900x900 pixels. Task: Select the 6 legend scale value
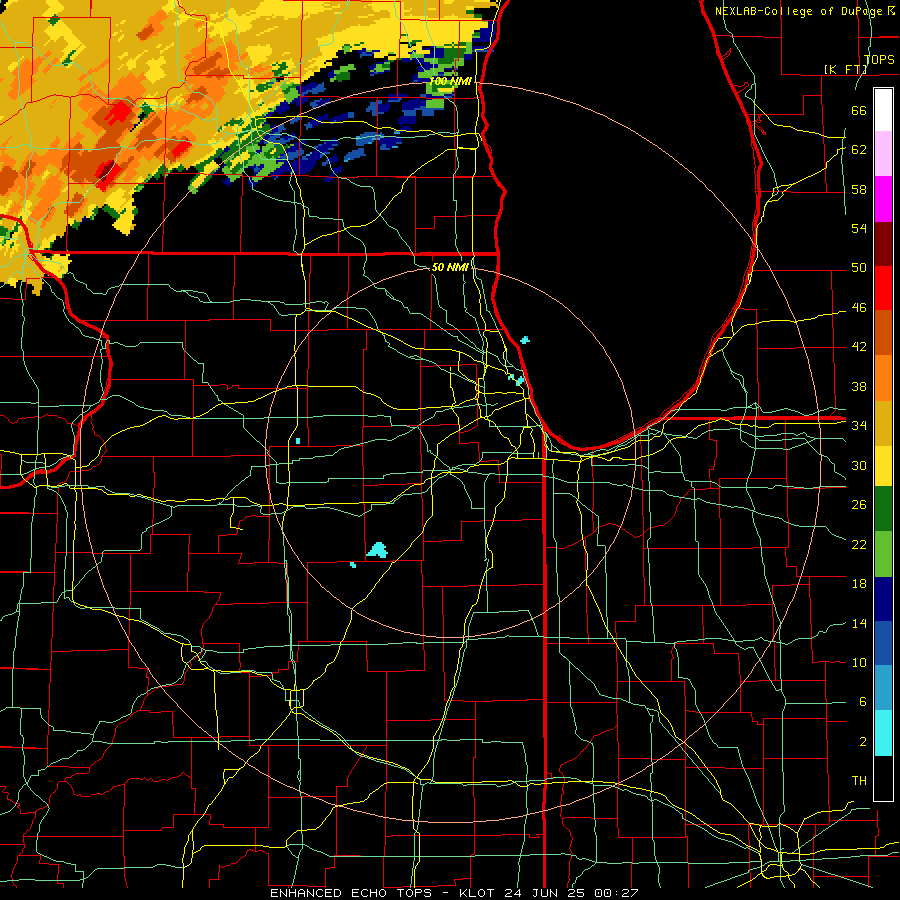pyautogui.click(x=862, y=702)
